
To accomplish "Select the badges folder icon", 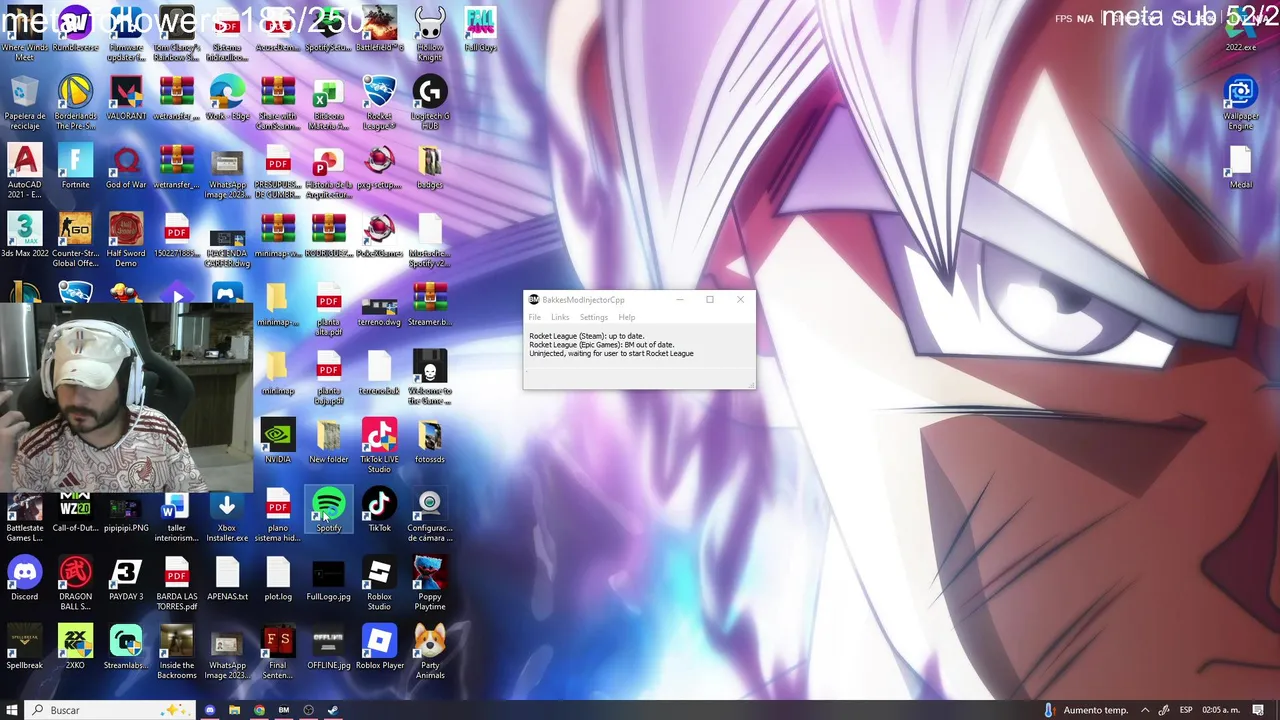I will [430, 166].
